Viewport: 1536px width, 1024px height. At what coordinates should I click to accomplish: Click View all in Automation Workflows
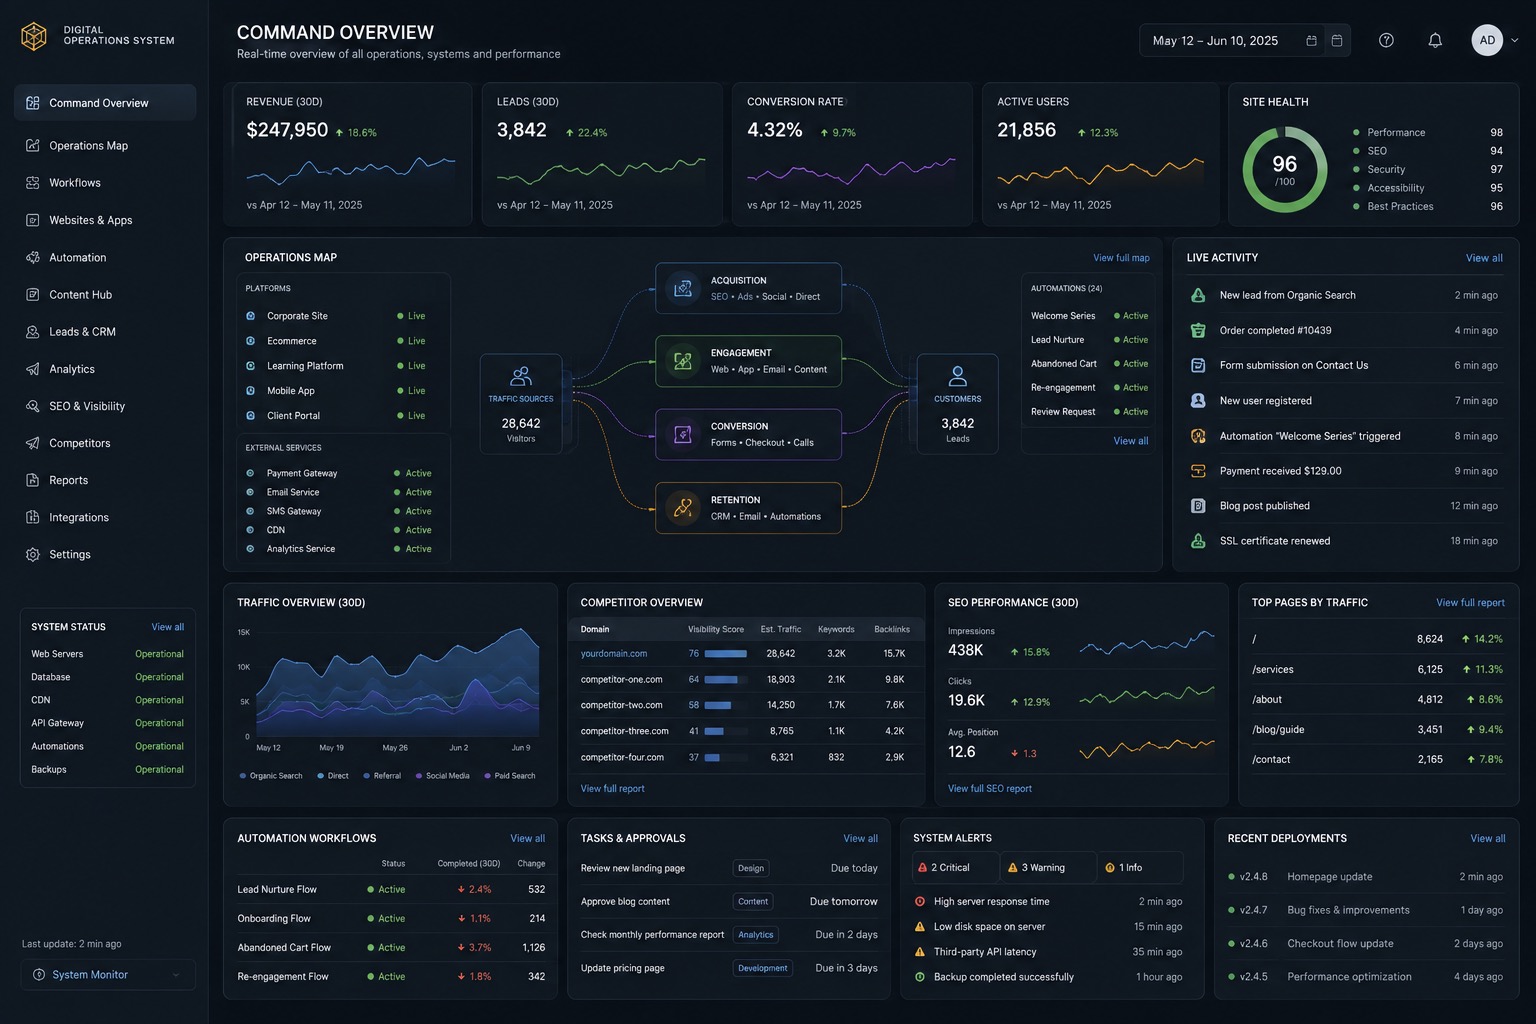coord(528,839)
